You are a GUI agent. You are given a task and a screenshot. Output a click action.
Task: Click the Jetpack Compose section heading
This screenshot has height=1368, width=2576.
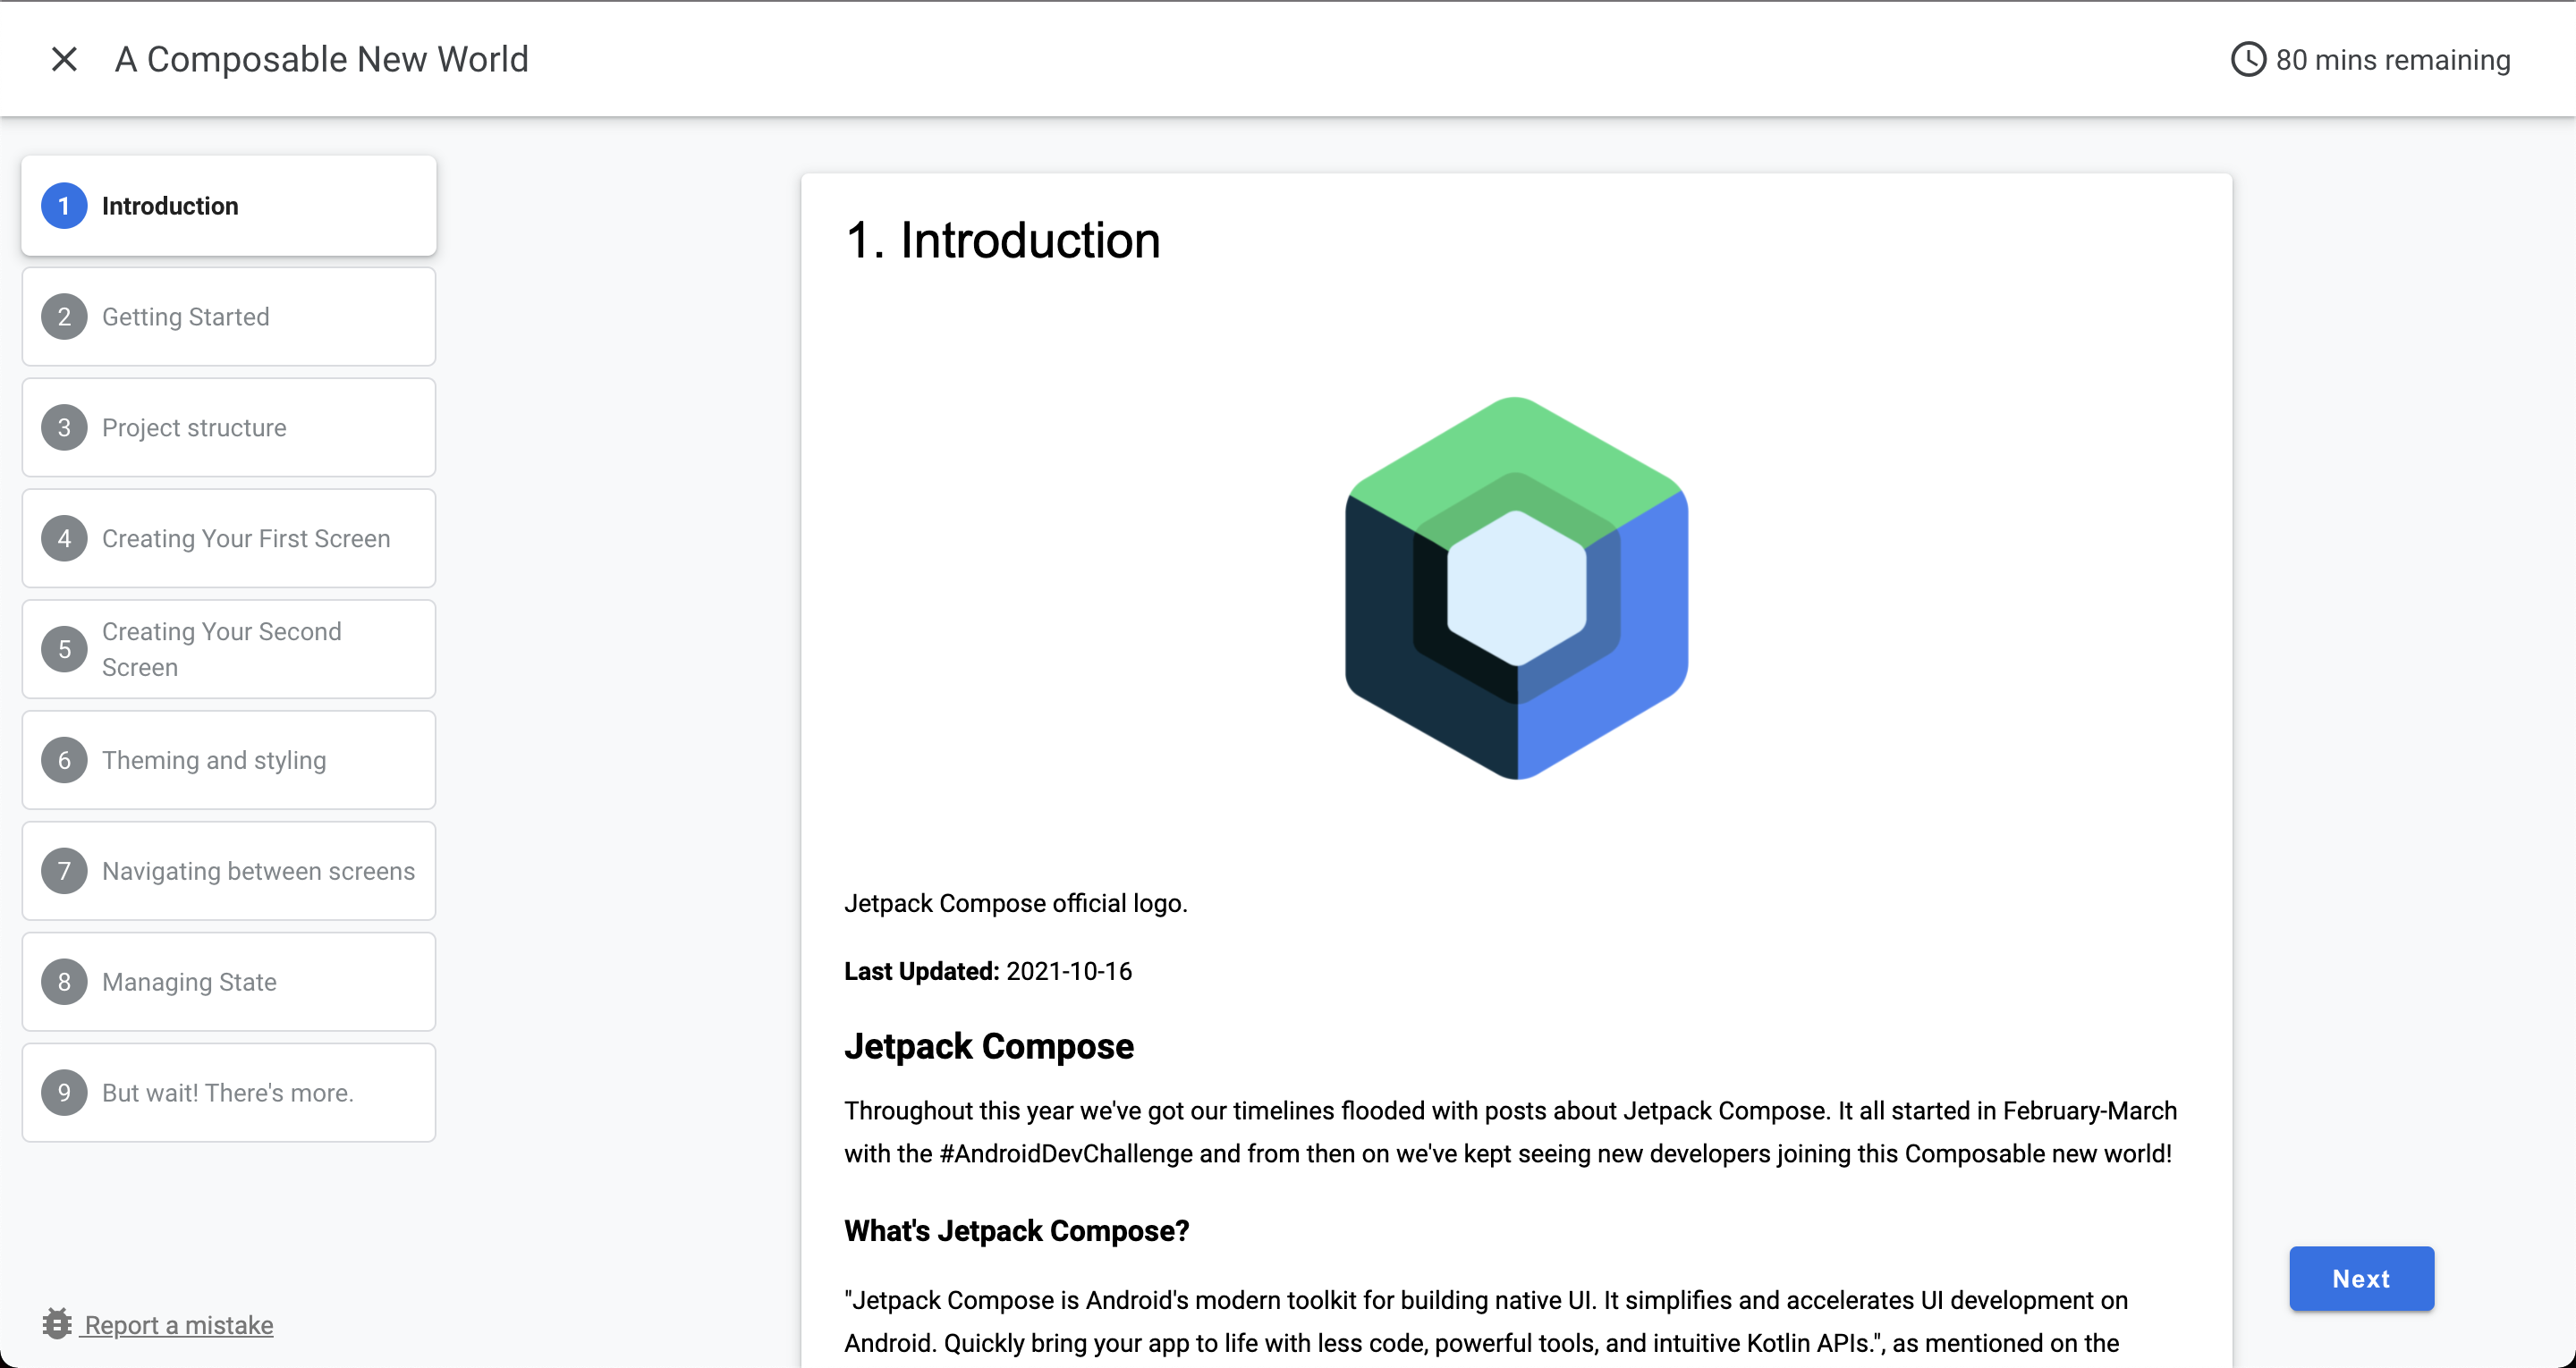click(x=989, y=1046)
